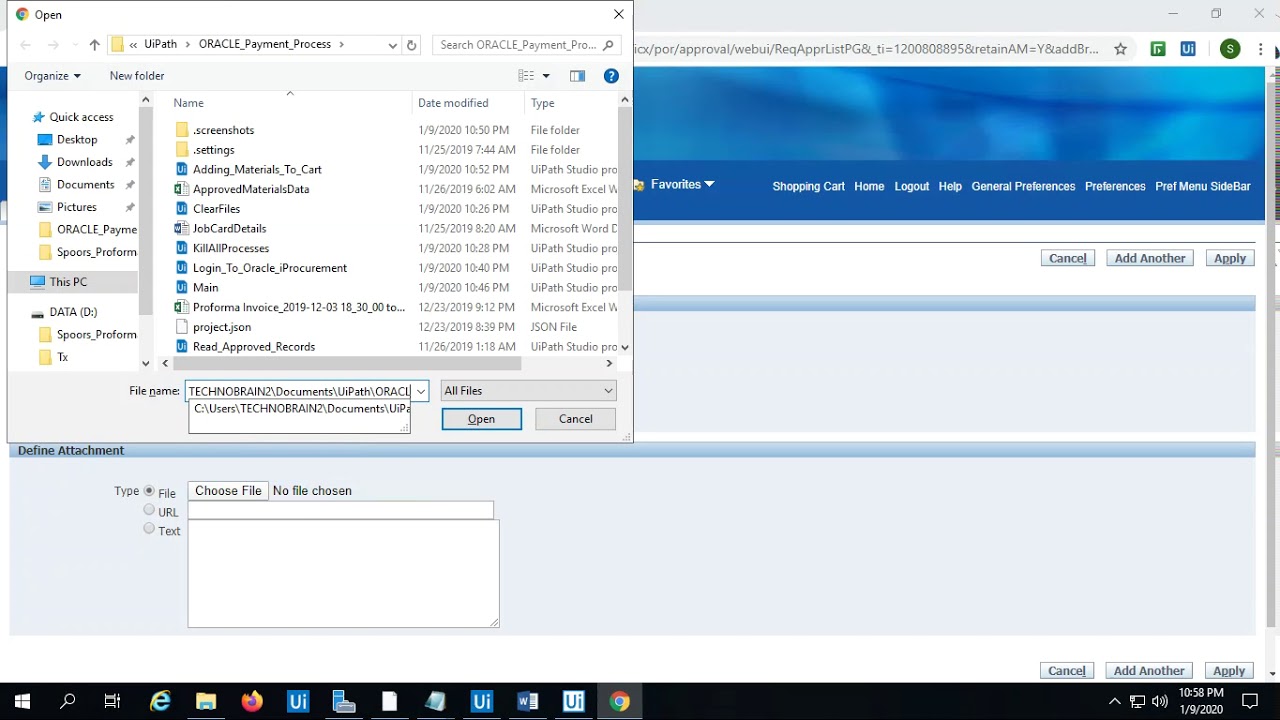
Task: Select Desktop in Quick access
Action: 77,140
